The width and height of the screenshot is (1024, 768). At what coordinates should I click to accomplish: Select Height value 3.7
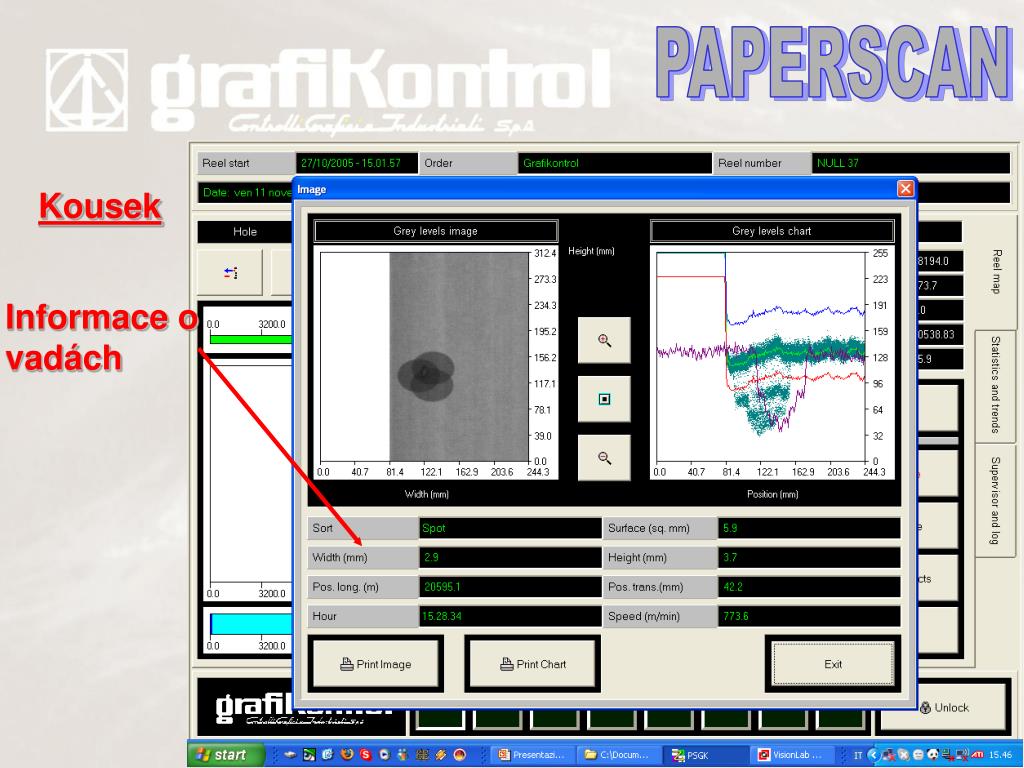808,558
